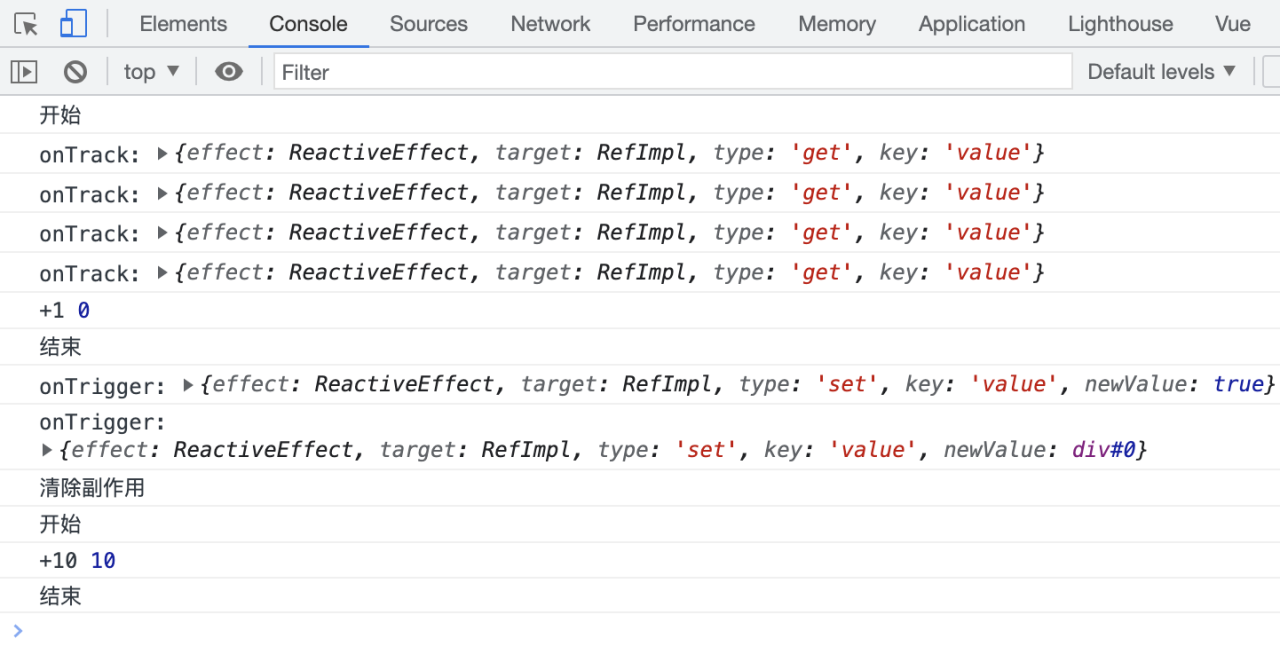Screen dimensions: 1280x662
Task: Expand the onTrigger object with newValue div#0
Action: tap(47, 451)
